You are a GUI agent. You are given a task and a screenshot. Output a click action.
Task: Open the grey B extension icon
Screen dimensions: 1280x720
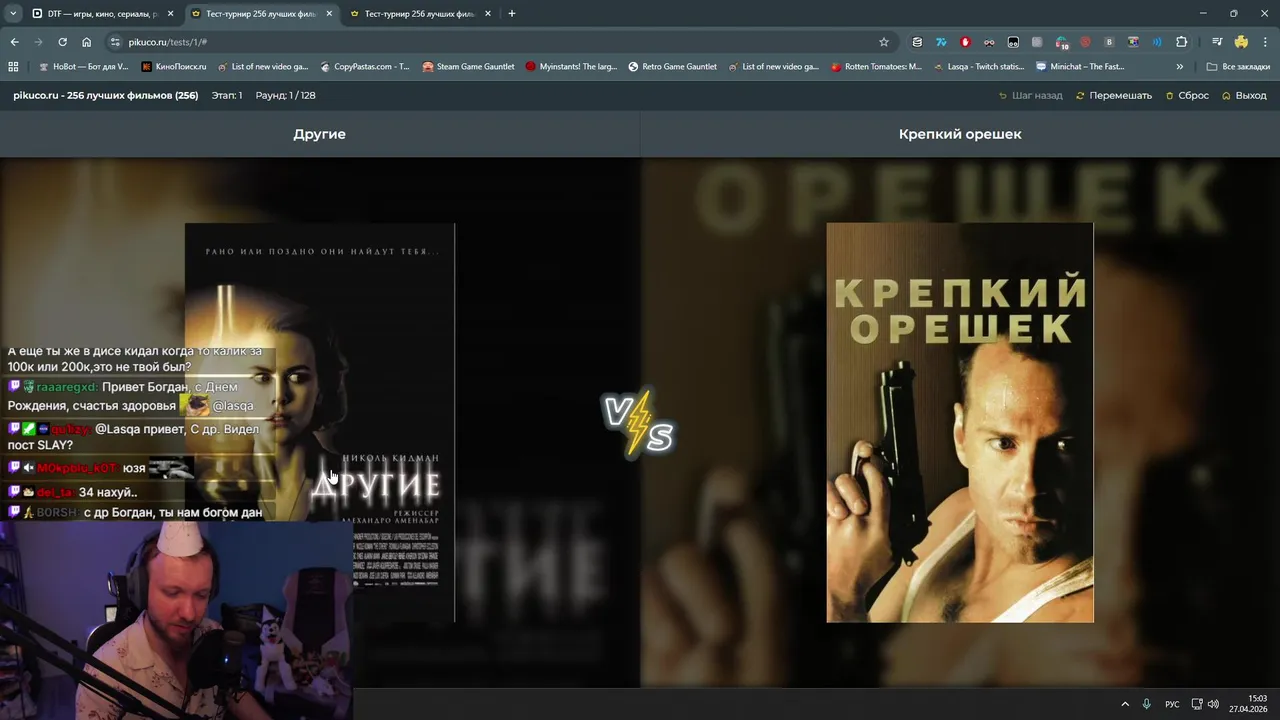1109,42
